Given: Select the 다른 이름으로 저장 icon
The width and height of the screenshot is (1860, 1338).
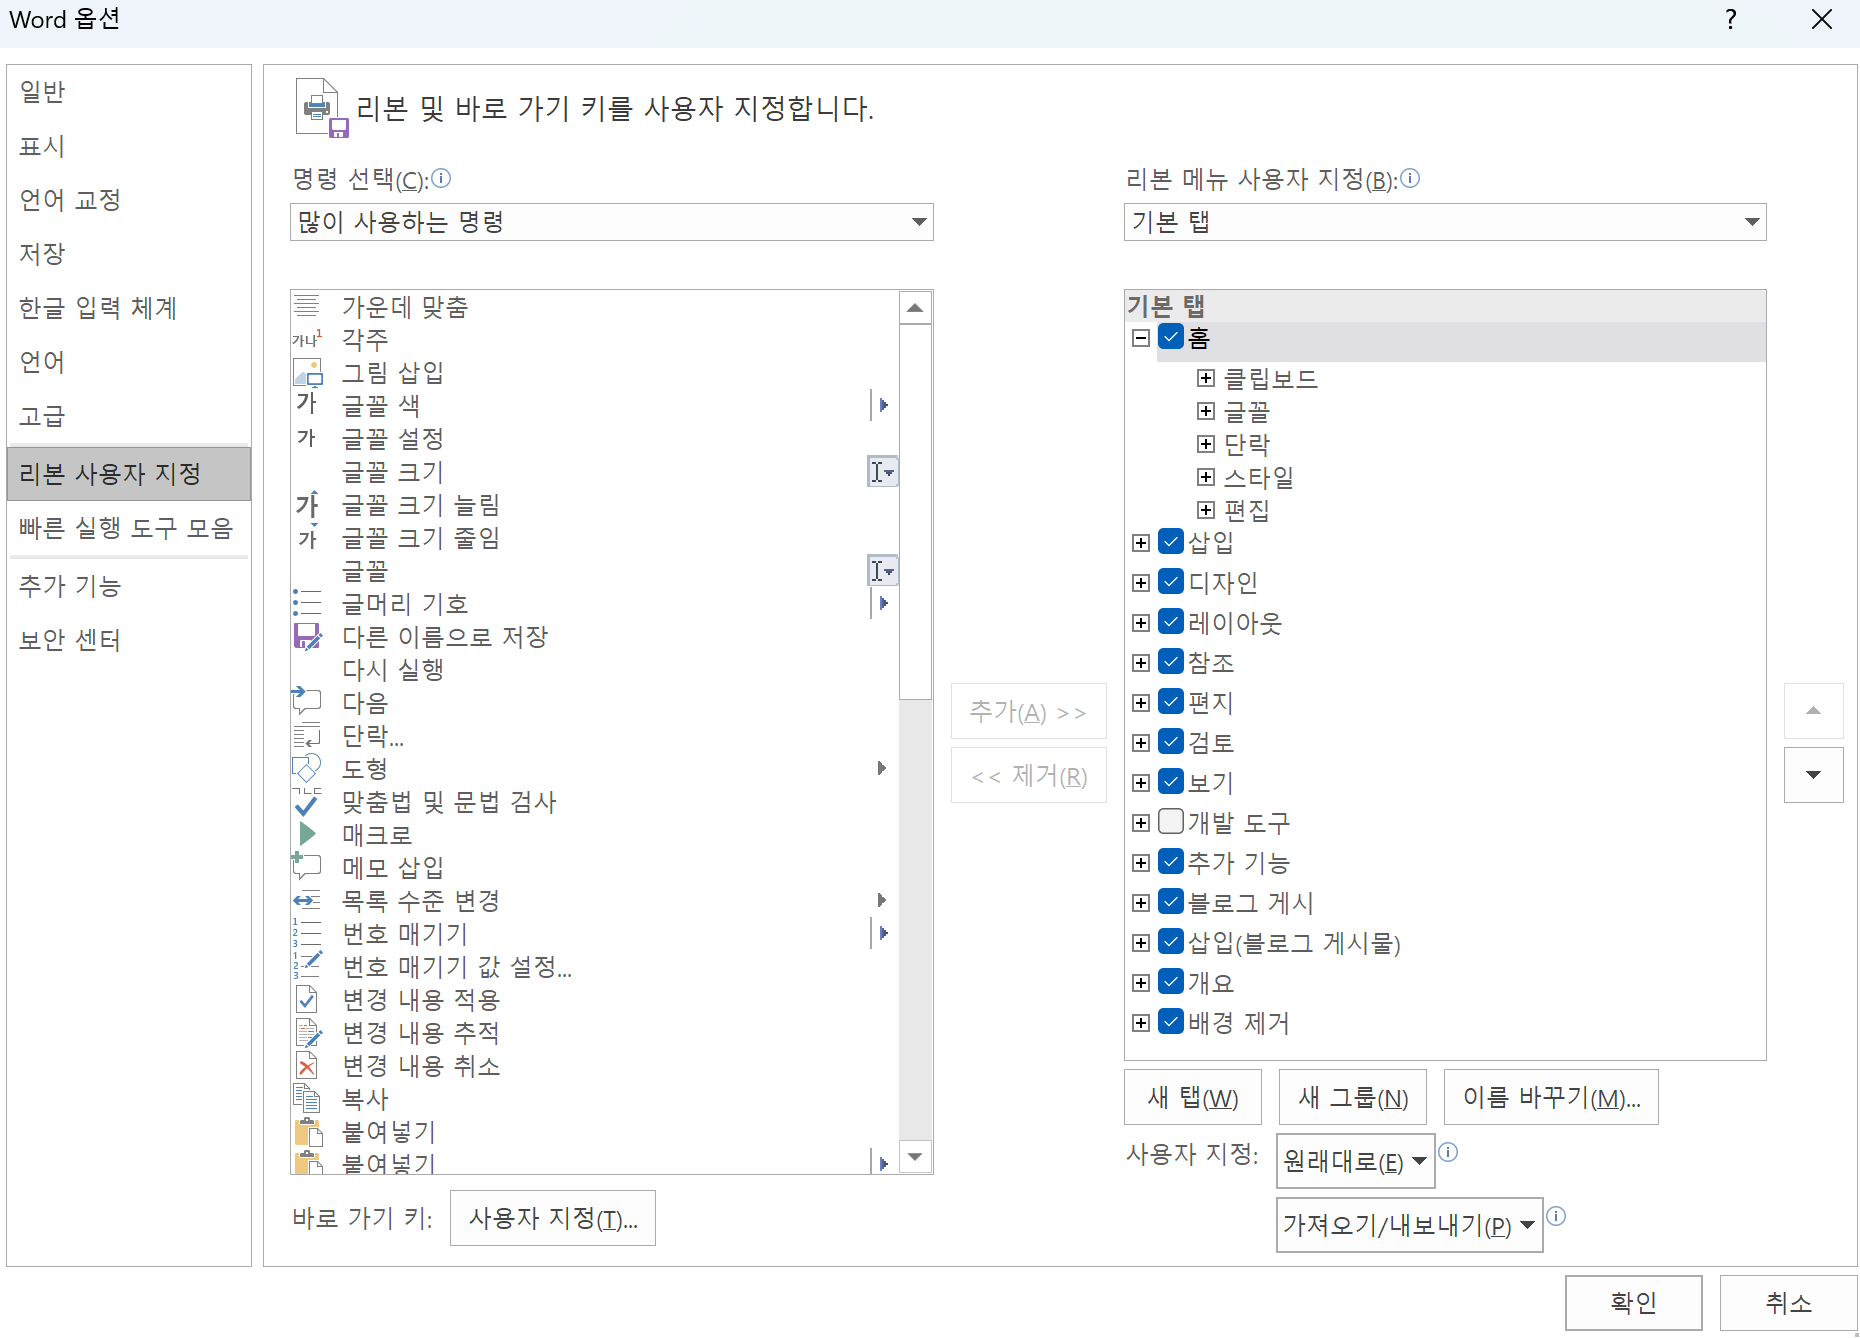Looking at the screenshot, I should (307, 636).
